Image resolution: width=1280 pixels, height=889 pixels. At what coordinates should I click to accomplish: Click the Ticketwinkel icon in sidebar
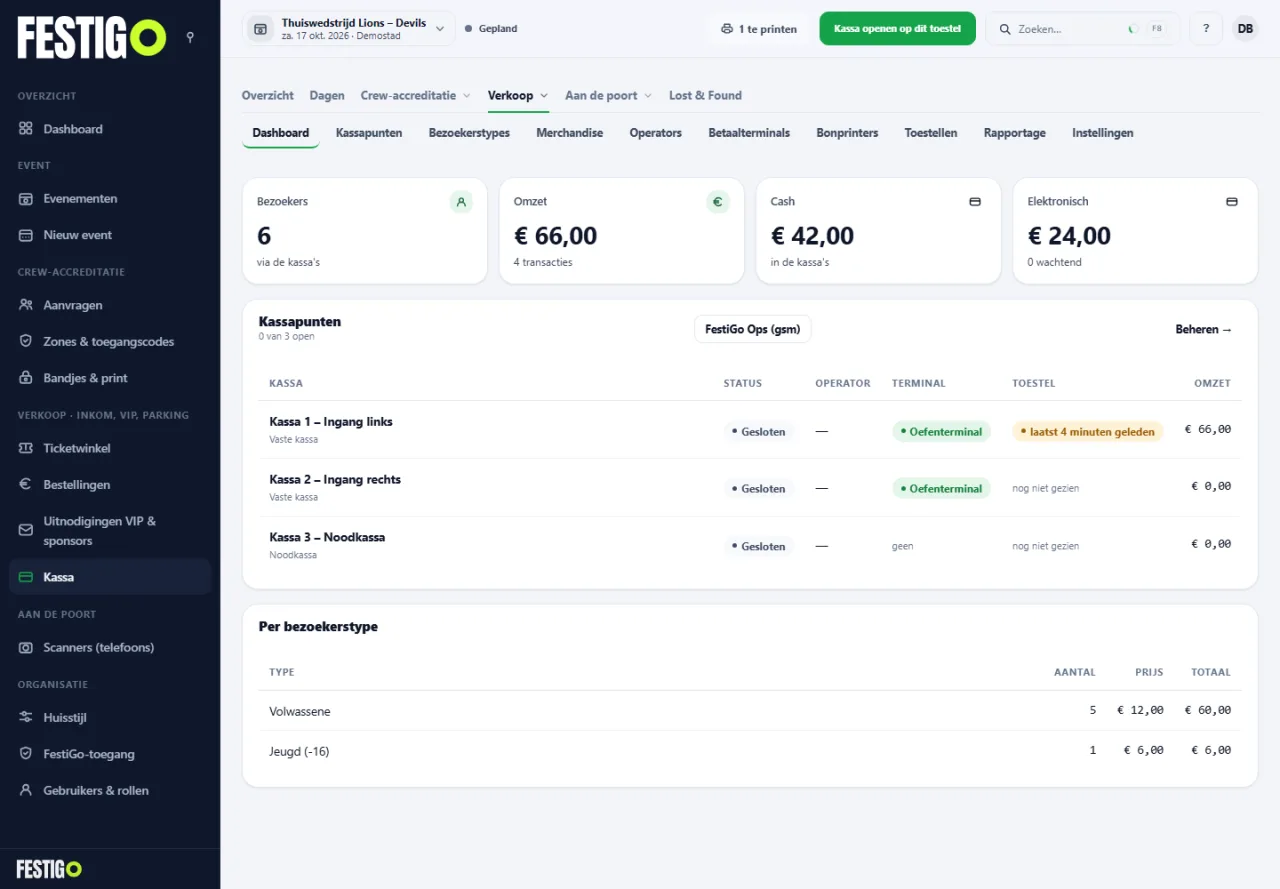[x=26, y=448]
